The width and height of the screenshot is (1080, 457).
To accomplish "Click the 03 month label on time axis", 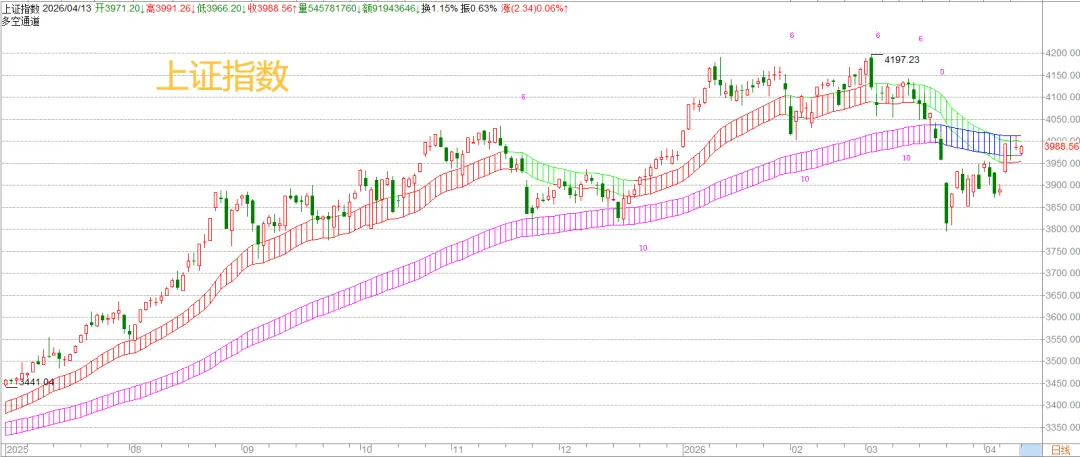I will click(871, 449).
